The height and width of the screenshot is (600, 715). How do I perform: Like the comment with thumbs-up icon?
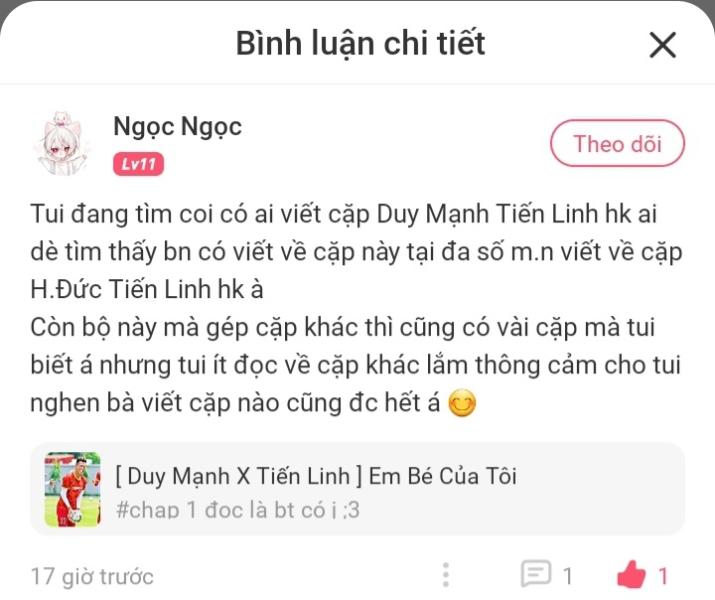click(631, 574)
